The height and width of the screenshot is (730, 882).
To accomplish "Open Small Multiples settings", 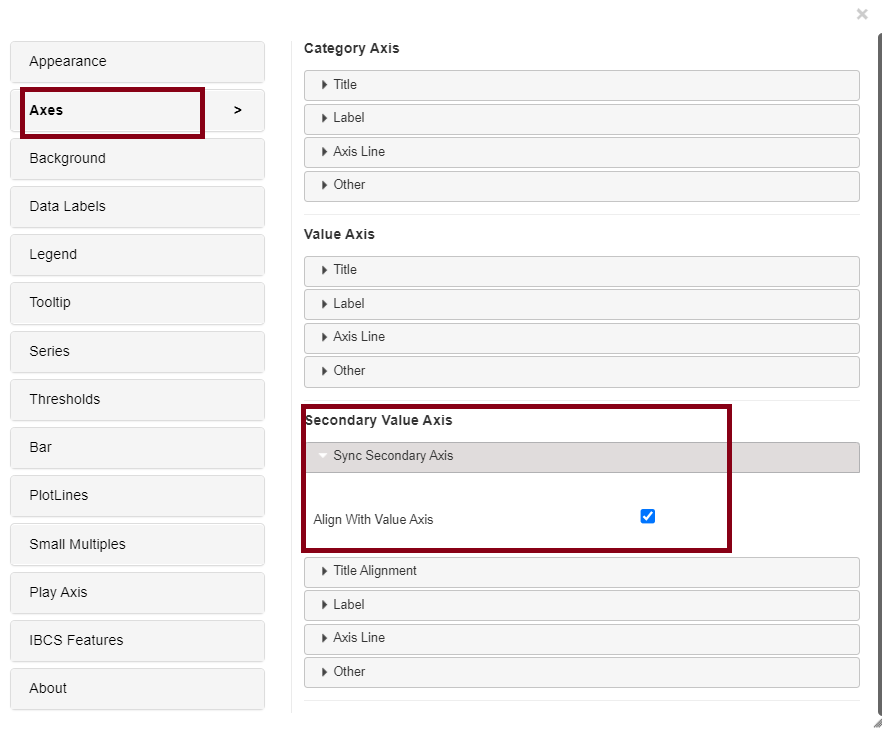I will coord(137,545).
